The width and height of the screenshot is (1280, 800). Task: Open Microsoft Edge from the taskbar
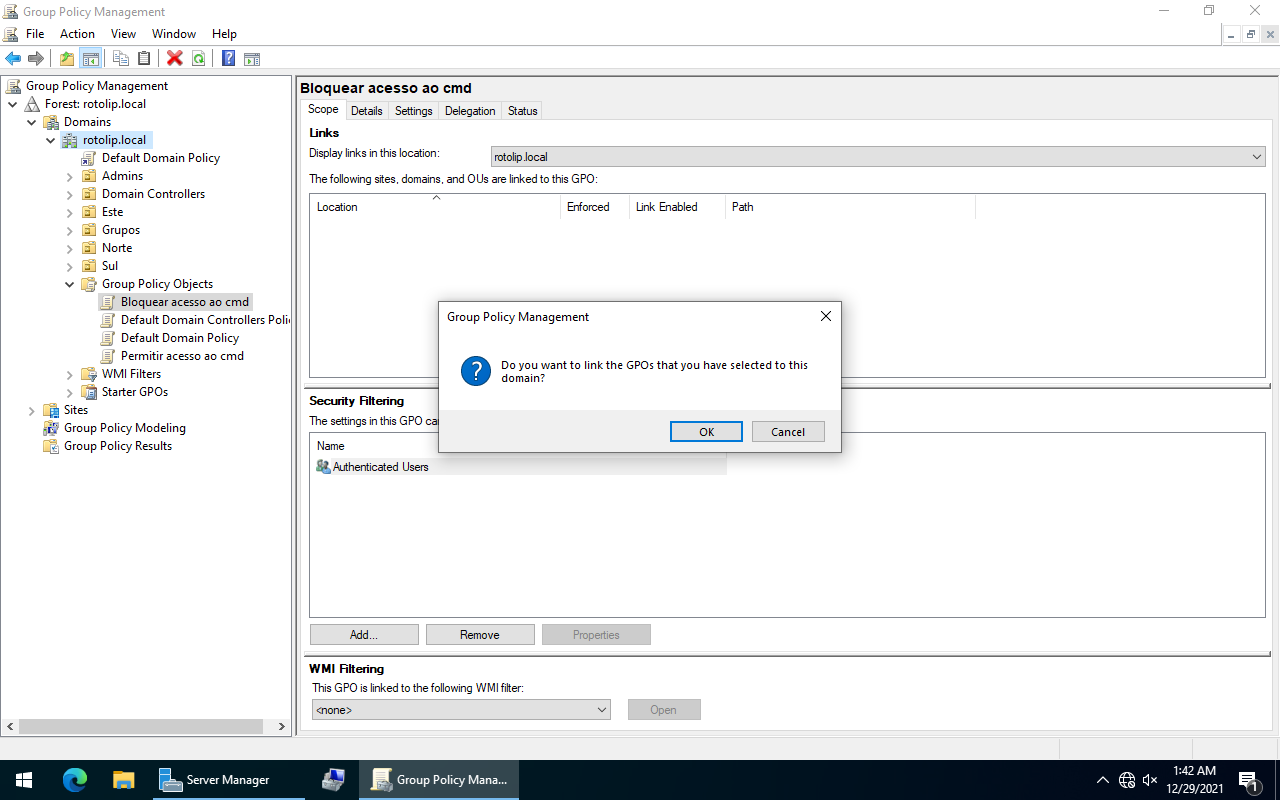point(75,780)
